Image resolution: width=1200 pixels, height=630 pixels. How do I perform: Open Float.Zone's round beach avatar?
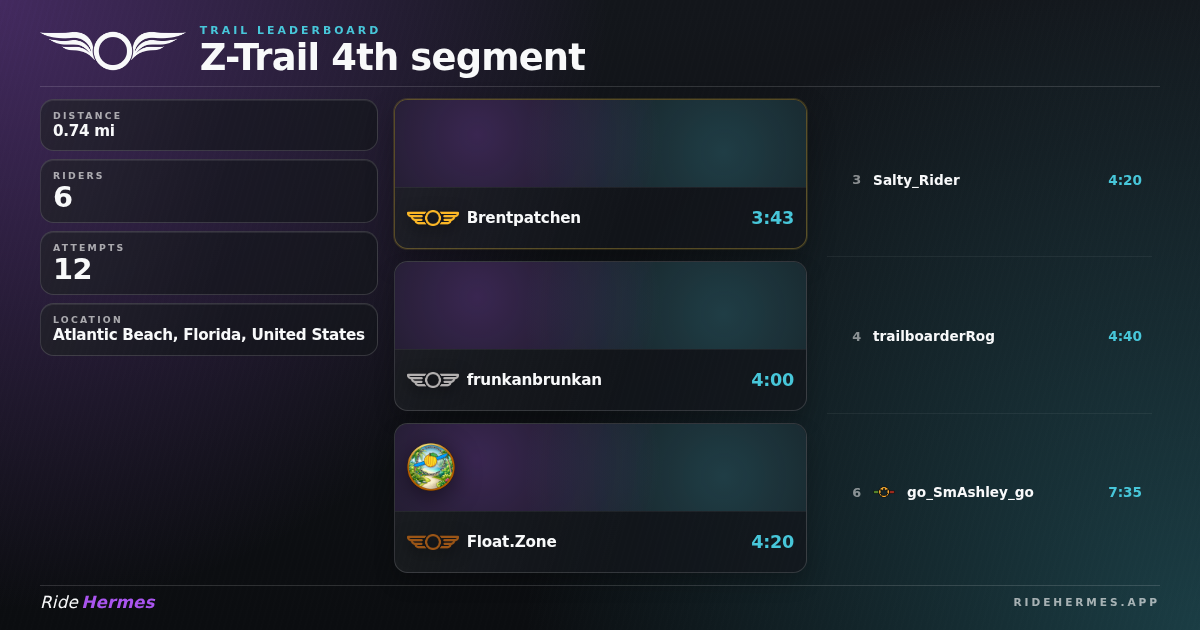[431, 467]
